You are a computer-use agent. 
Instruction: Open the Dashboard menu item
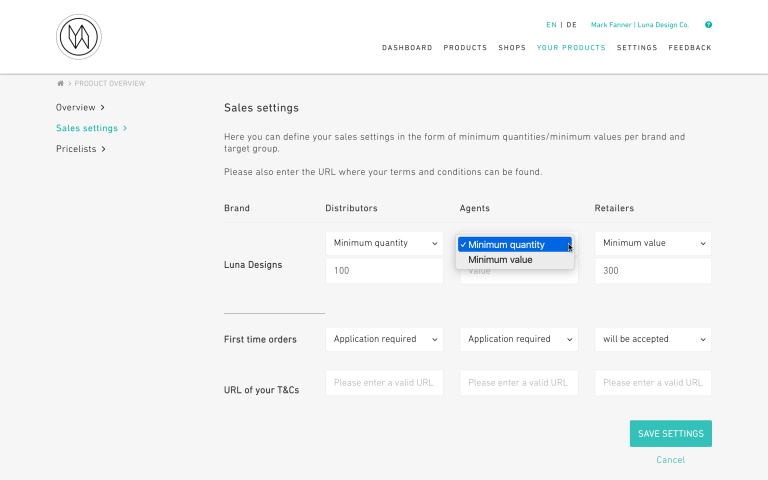[407, 48]
